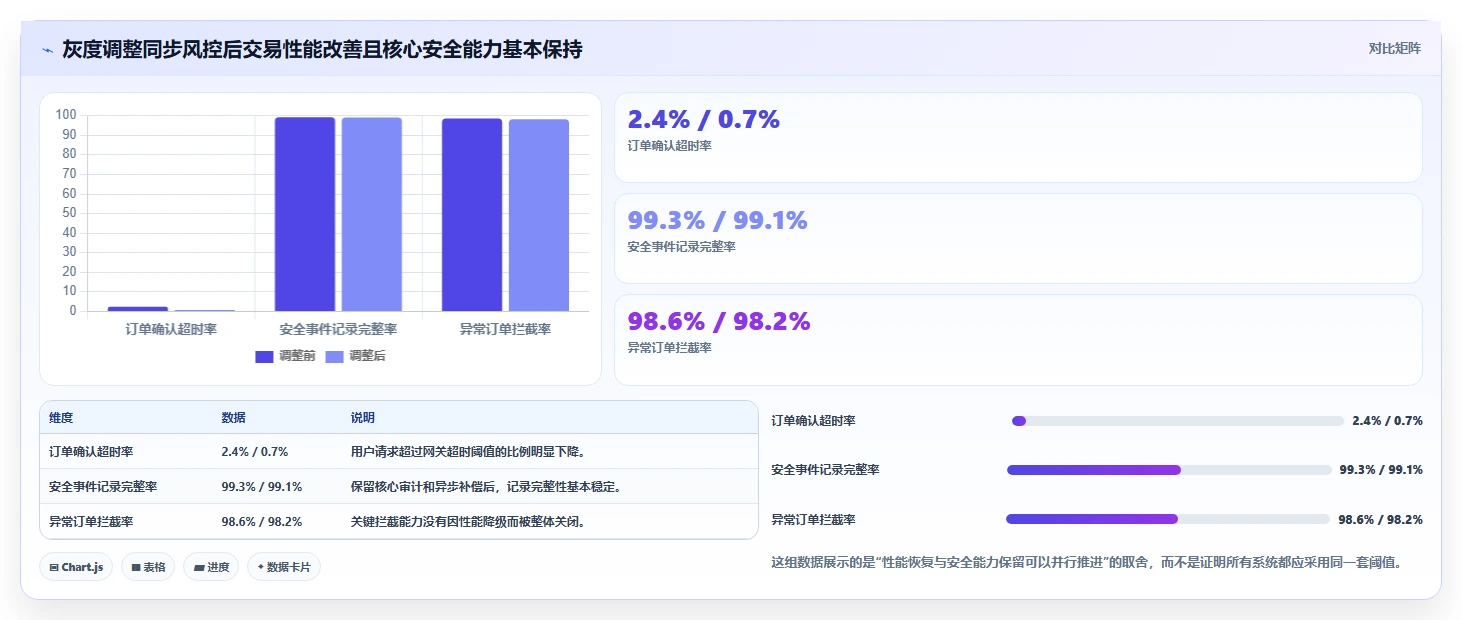Click the '2.4% / 0.7%' progress value

1387,421
